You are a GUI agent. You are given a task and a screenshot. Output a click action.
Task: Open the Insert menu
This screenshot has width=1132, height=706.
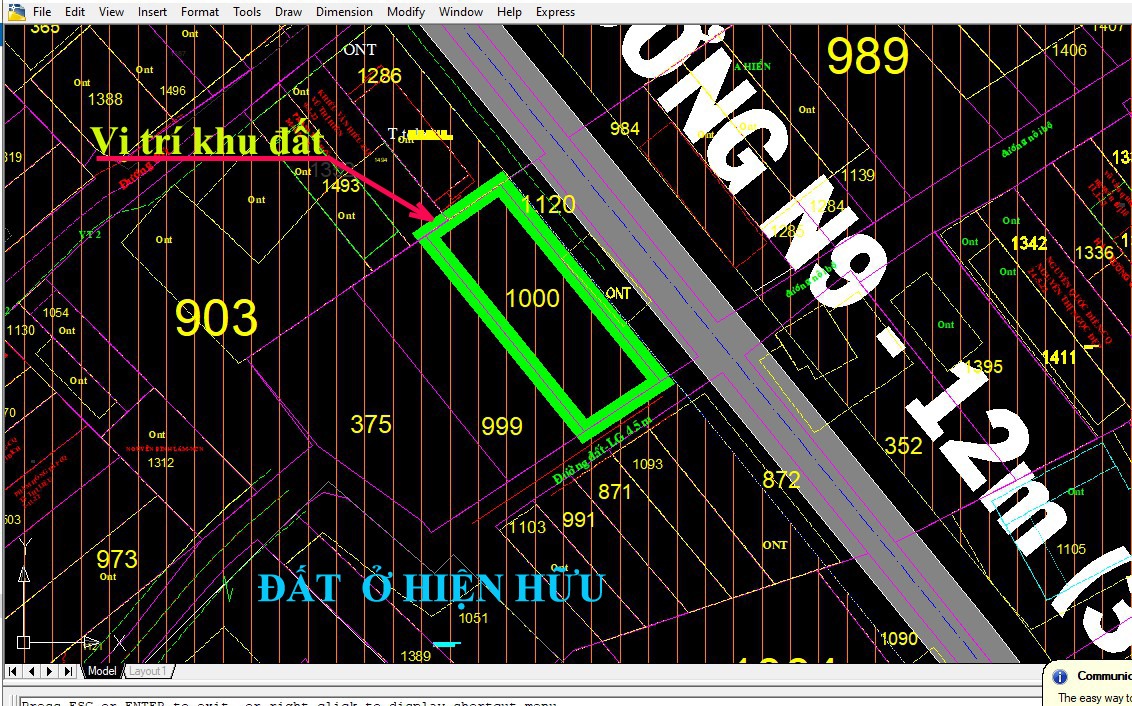[153, 12]
